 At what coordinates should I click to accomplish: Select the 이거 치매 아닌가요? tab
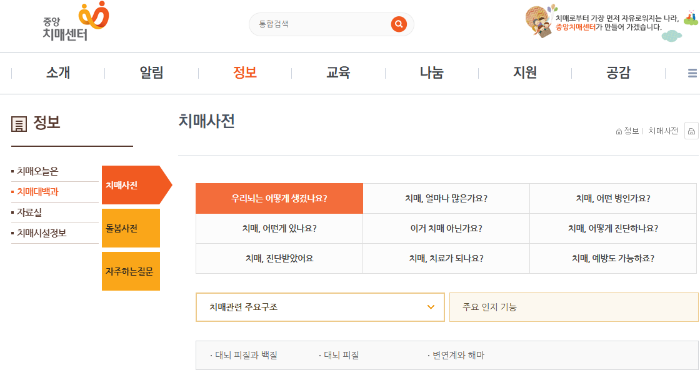(446, 228)
